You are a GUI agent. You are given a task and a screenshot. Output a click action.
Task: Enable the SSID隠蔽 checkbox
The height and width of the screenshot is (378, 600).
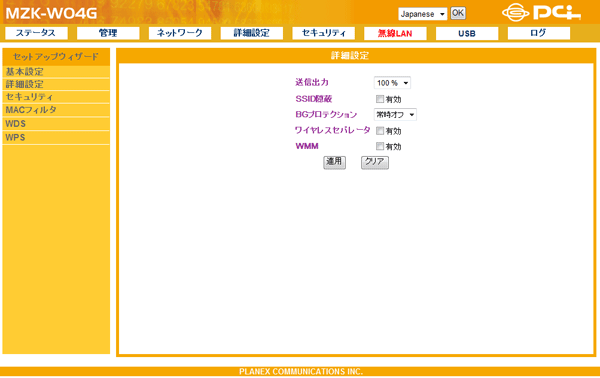click(x=380, y=99)
